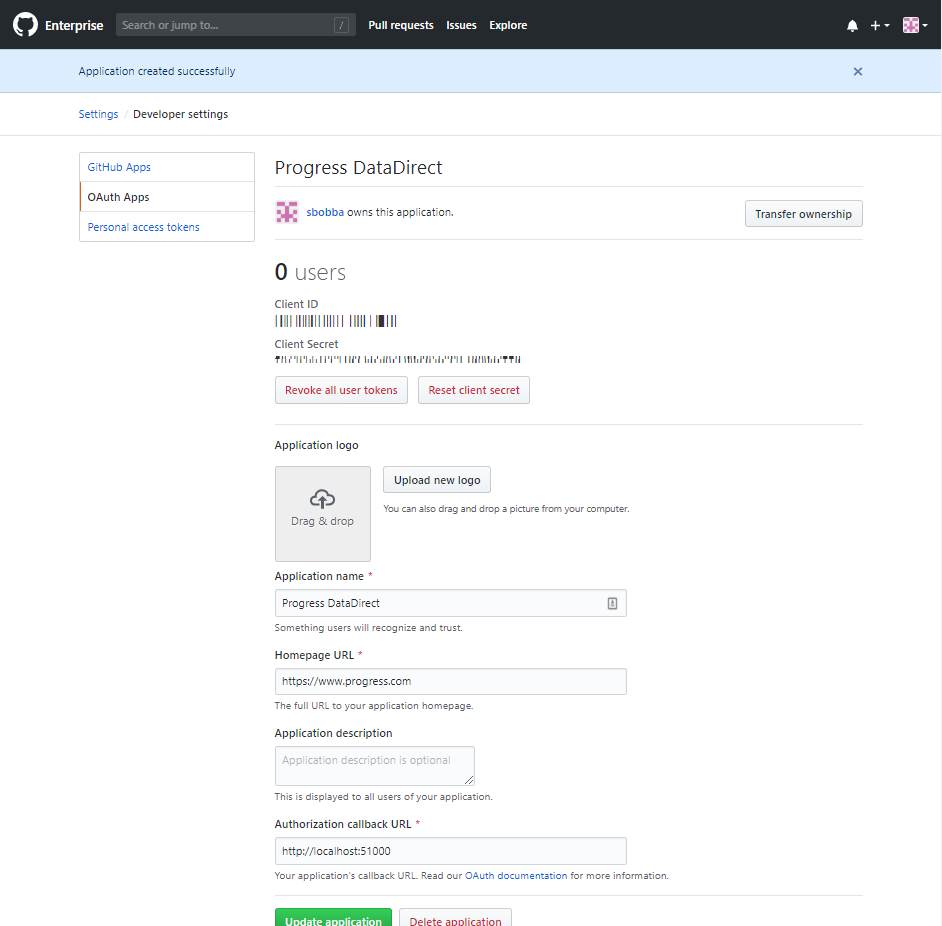Image resolution: width=942 pixels, height=926 pixels.
Task: Open Explore in top navigation
Action: tap(508, 25)
